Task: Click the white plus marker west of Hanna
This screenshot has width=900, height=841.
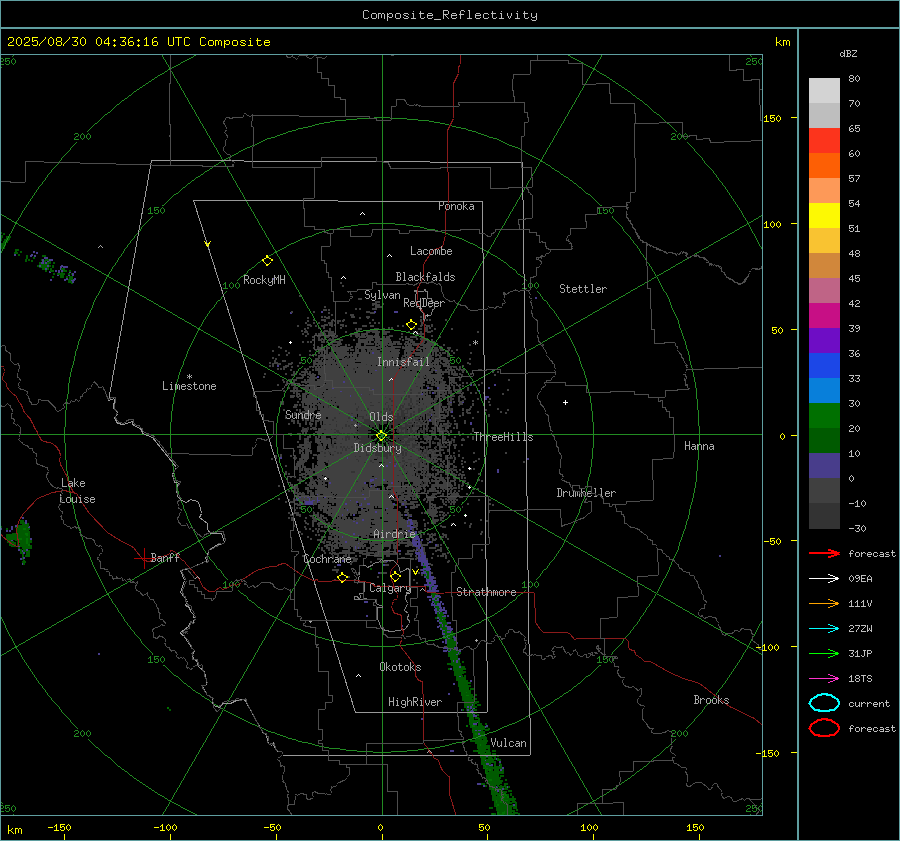Action: (x=565, y=402)
